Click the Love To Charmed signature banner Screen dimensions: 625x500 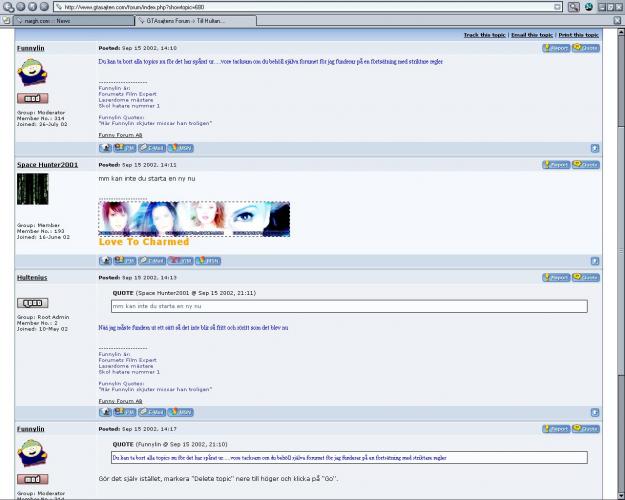click(x=194, y=219)
